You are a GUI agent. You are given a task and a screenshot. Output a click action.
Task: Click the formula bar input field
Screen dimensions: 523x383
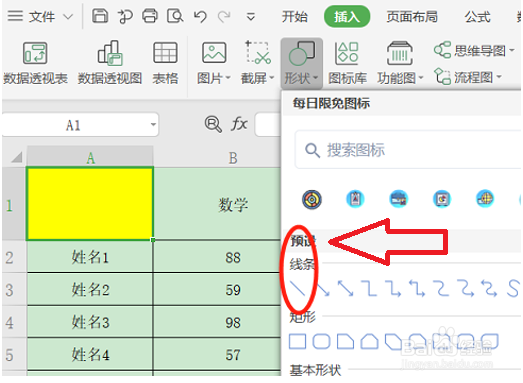point(268,125)
